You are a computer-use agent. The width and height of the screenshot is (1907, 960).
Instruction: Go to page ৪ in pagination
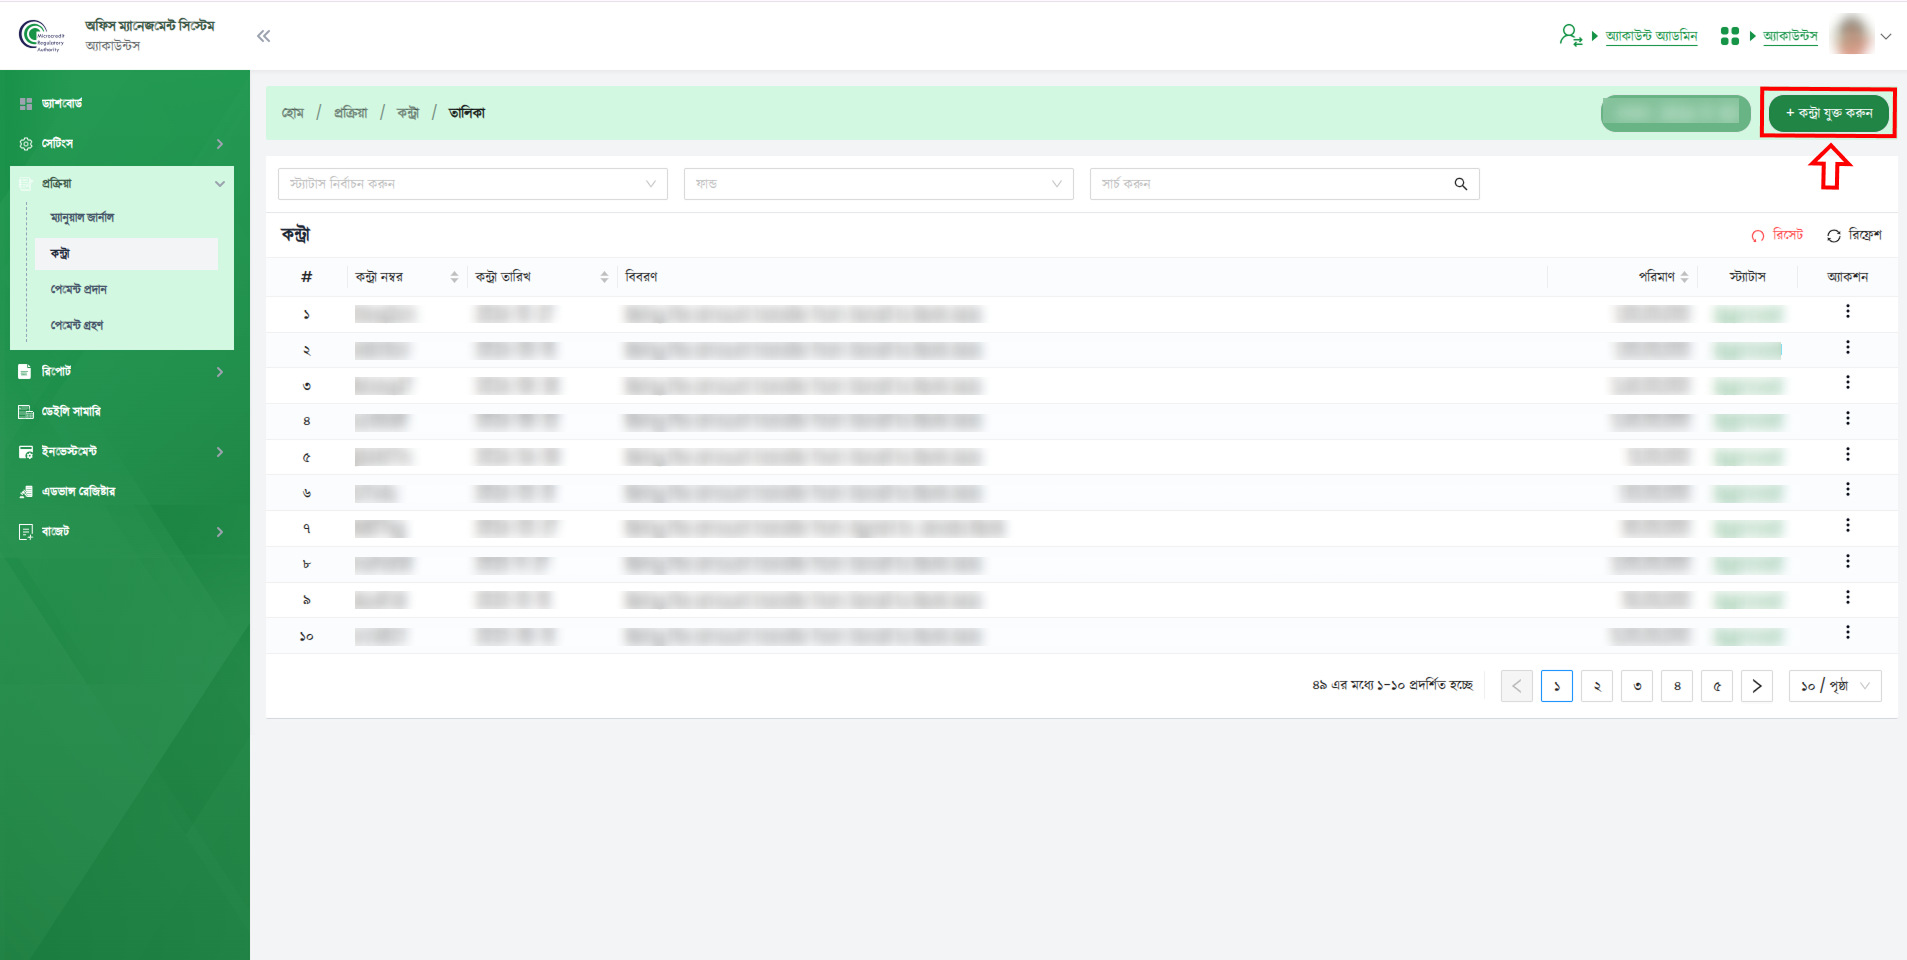coord(1677,686)
